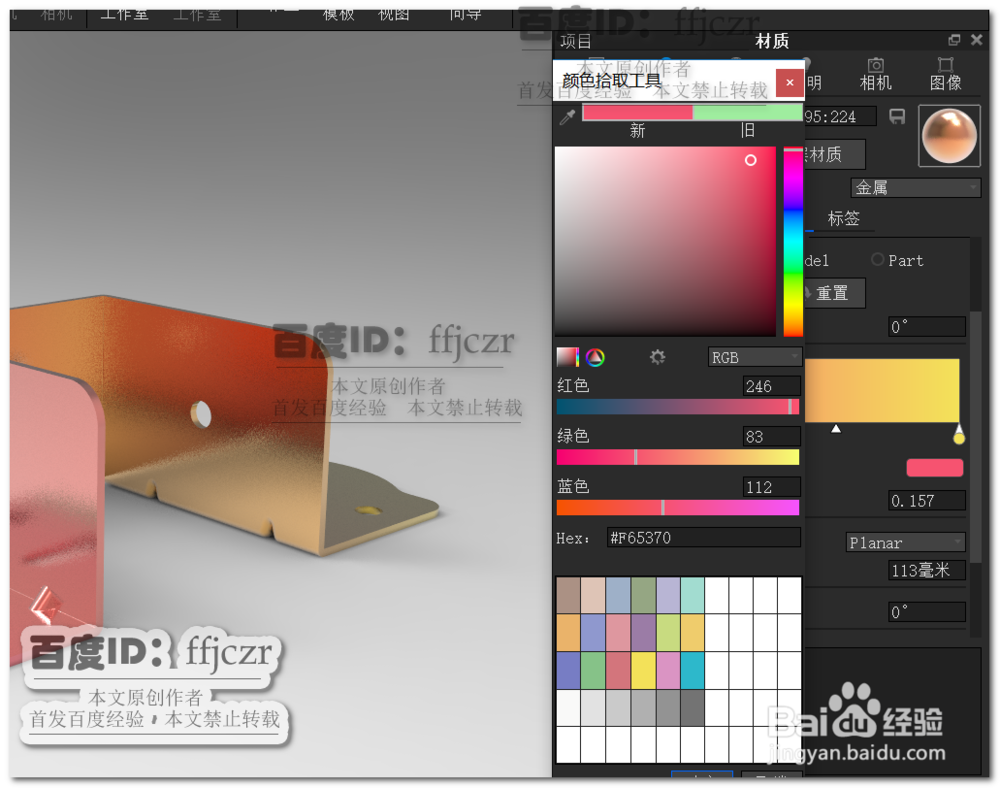This screenshot has width=1000, height=788.
Task: Open the metal material type dropdown
Action: point(915,187)
